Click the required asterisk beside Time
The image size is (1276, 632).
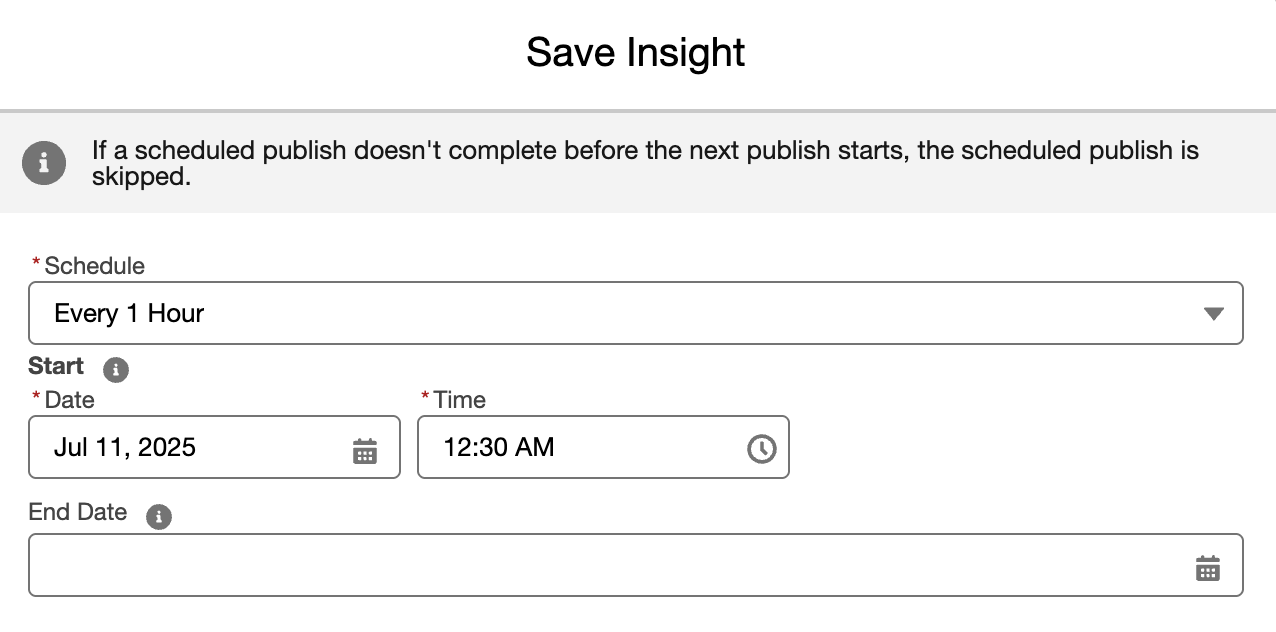426,398
